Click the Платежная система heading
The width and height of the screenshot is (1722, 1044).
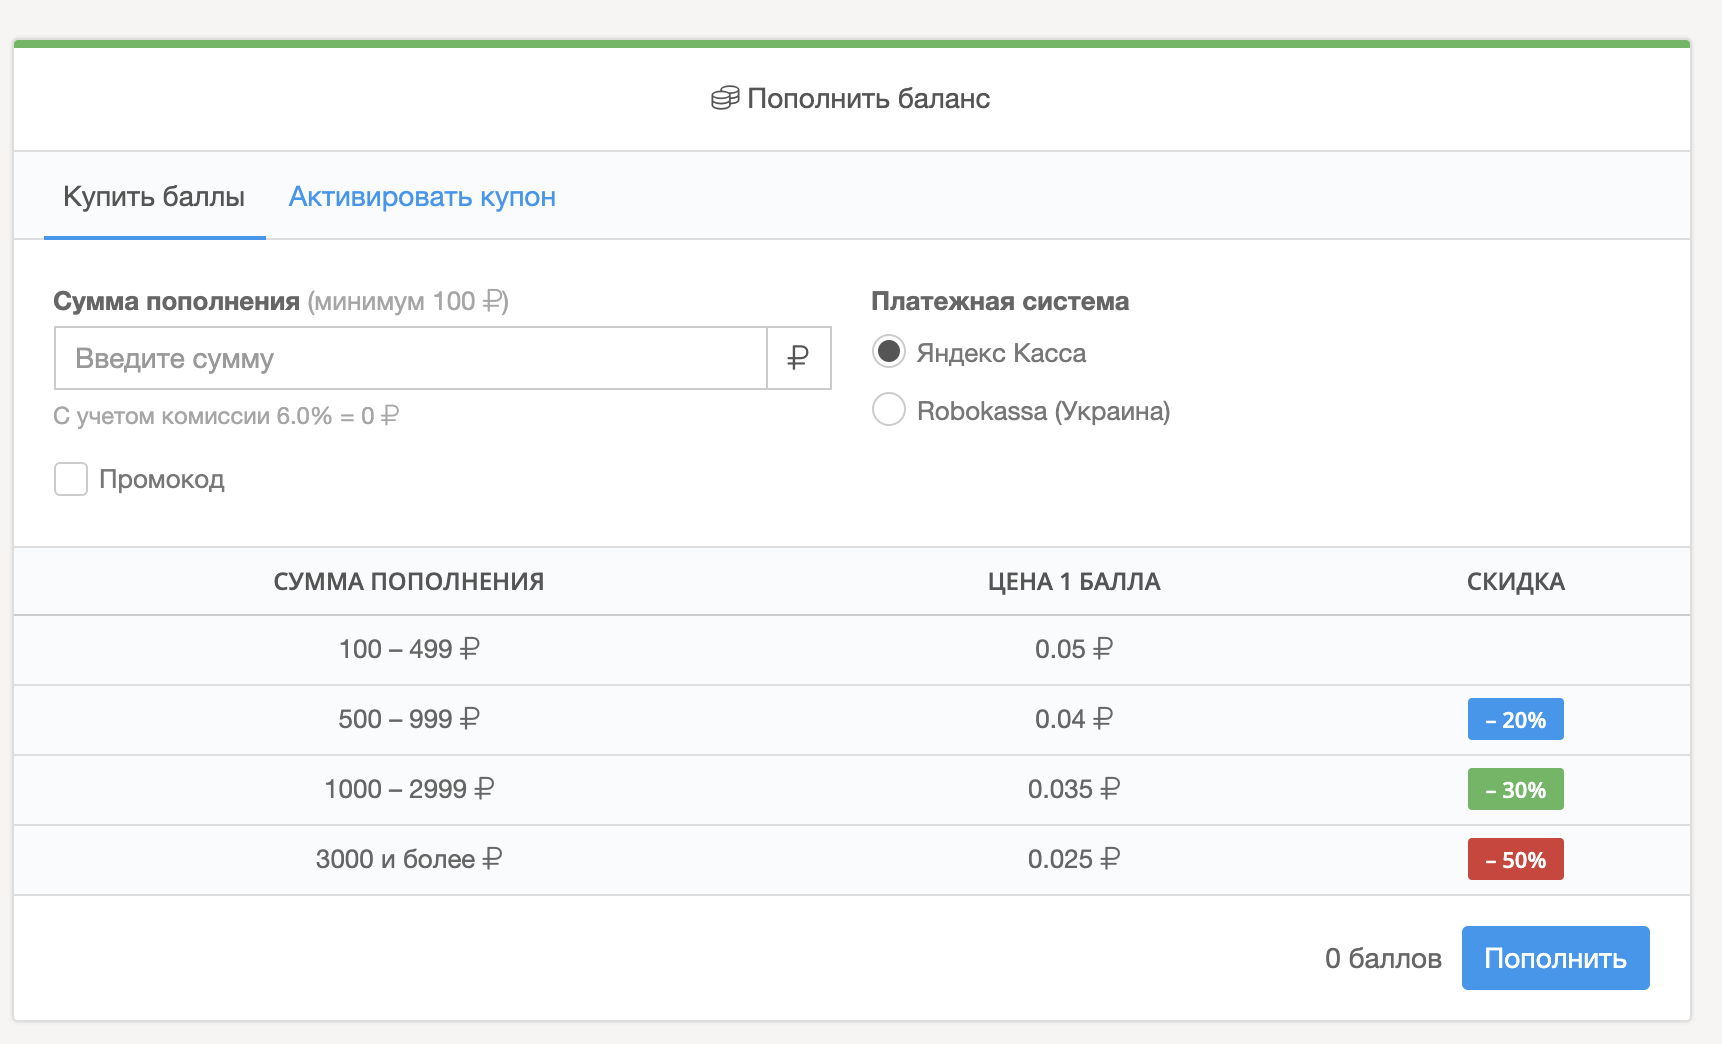[1000, 301]
